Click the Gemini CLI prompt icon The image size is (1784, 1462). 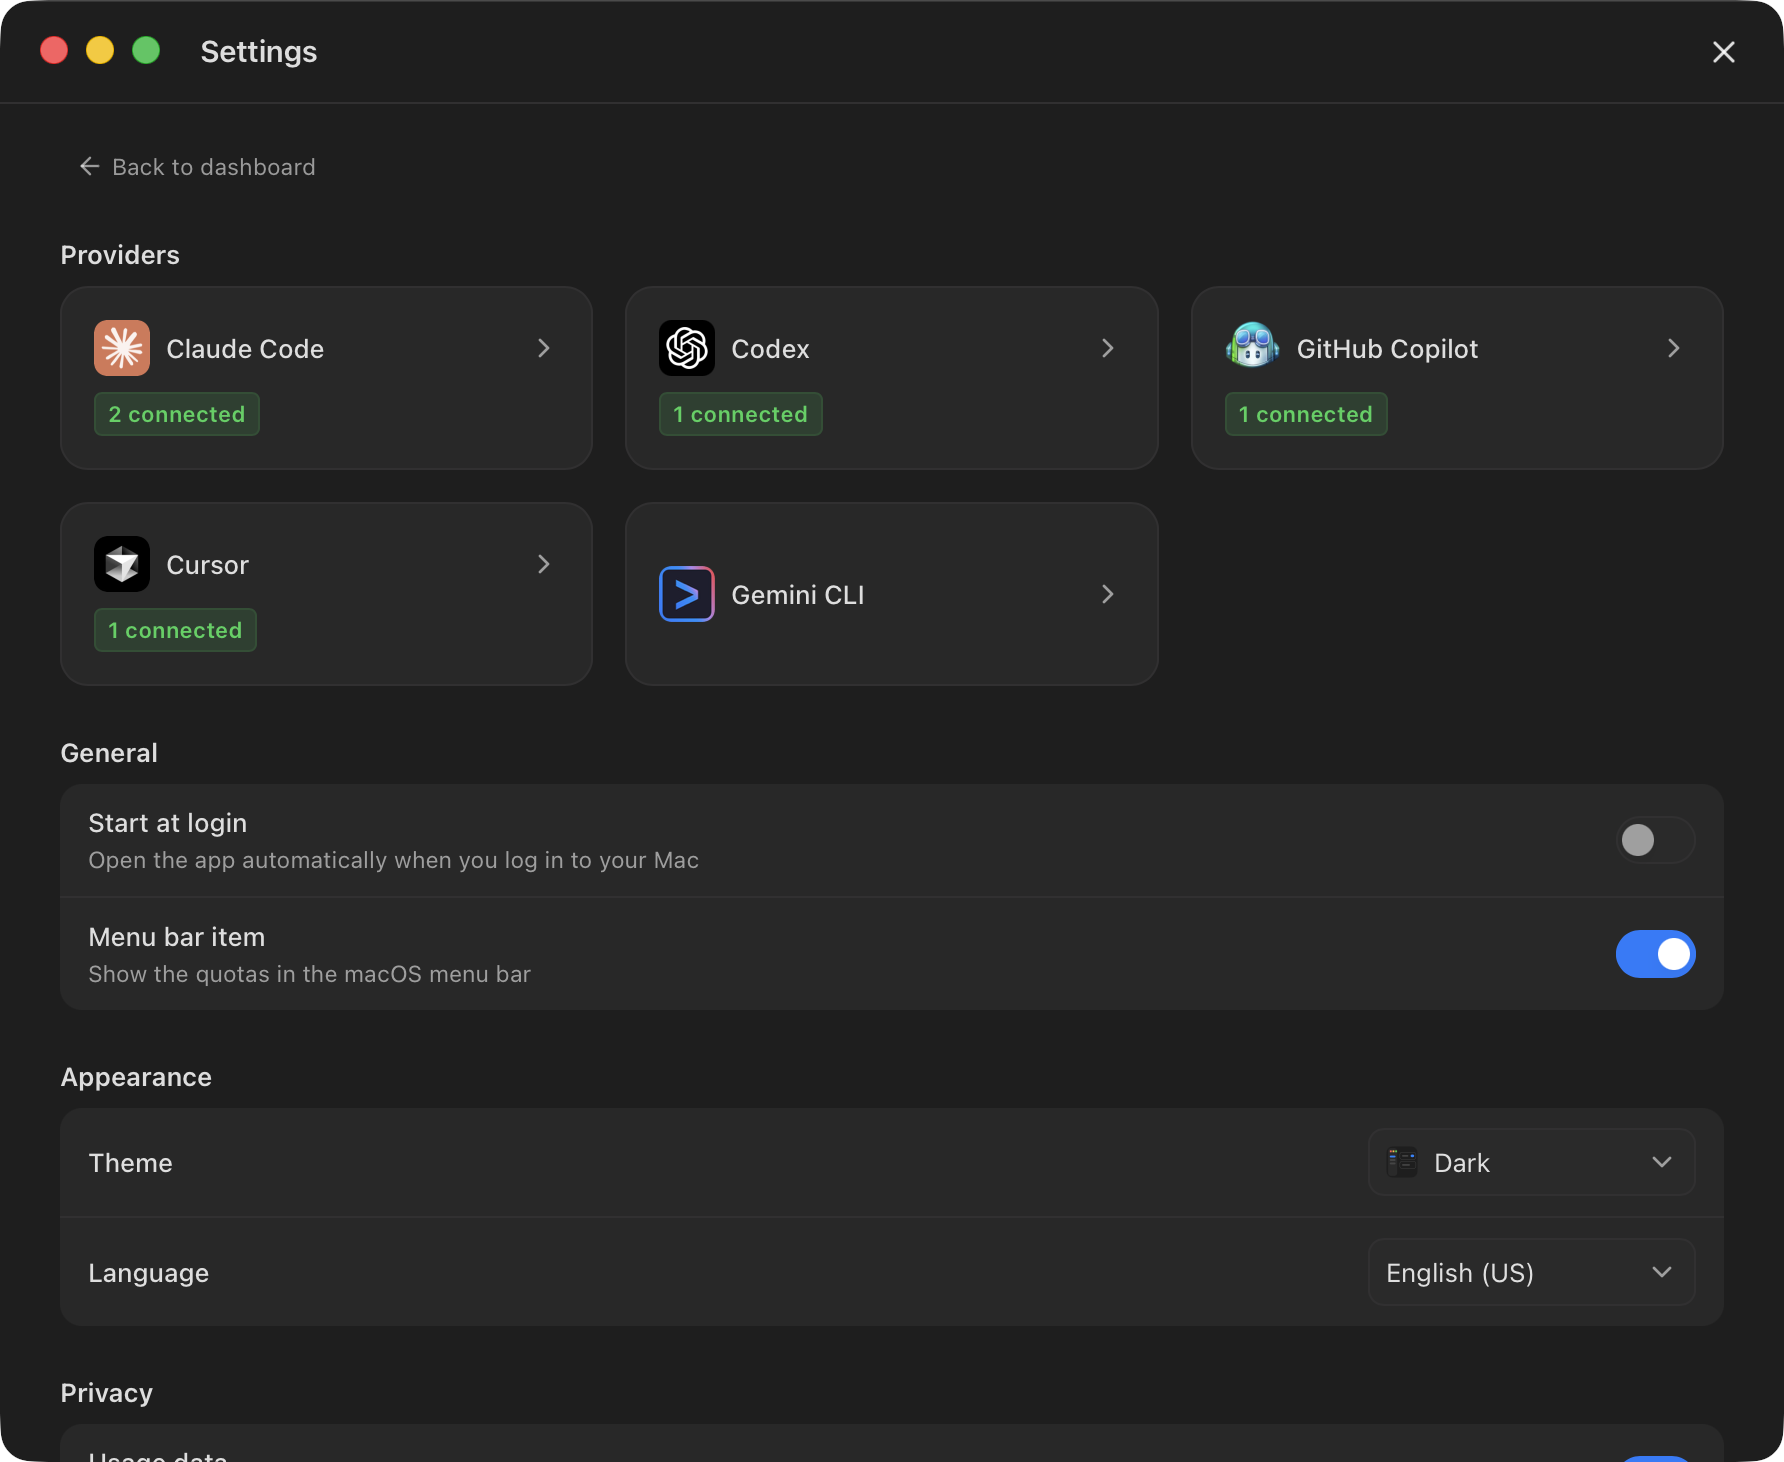pos(687,594)
